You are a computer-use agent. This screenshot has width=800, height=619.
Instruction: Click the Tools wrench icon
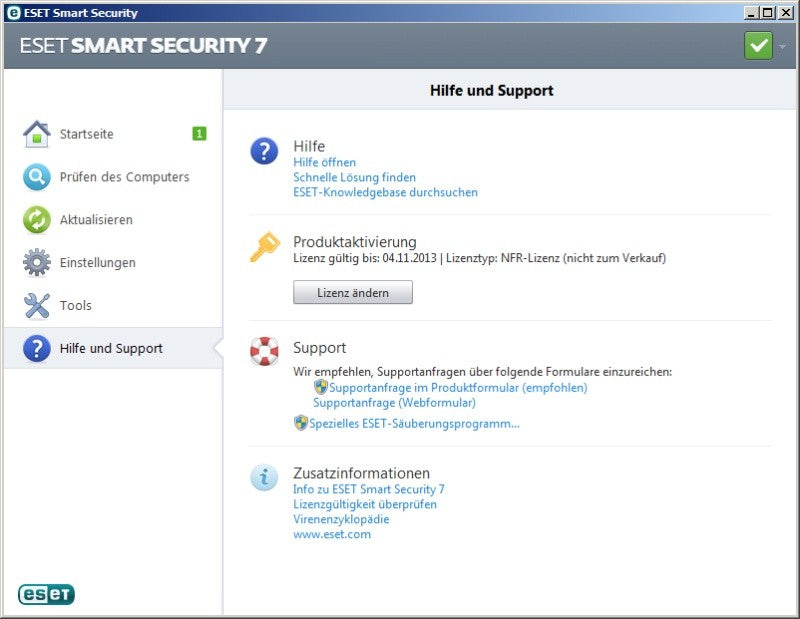pos(37,305)
